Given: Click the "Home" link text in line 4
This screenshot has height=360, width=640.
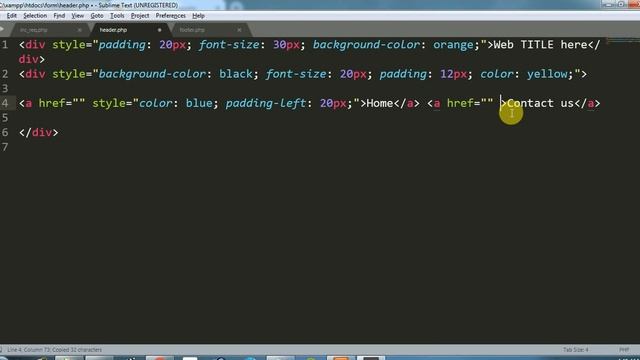Looking at the screenshot, I should click(380, 103).
